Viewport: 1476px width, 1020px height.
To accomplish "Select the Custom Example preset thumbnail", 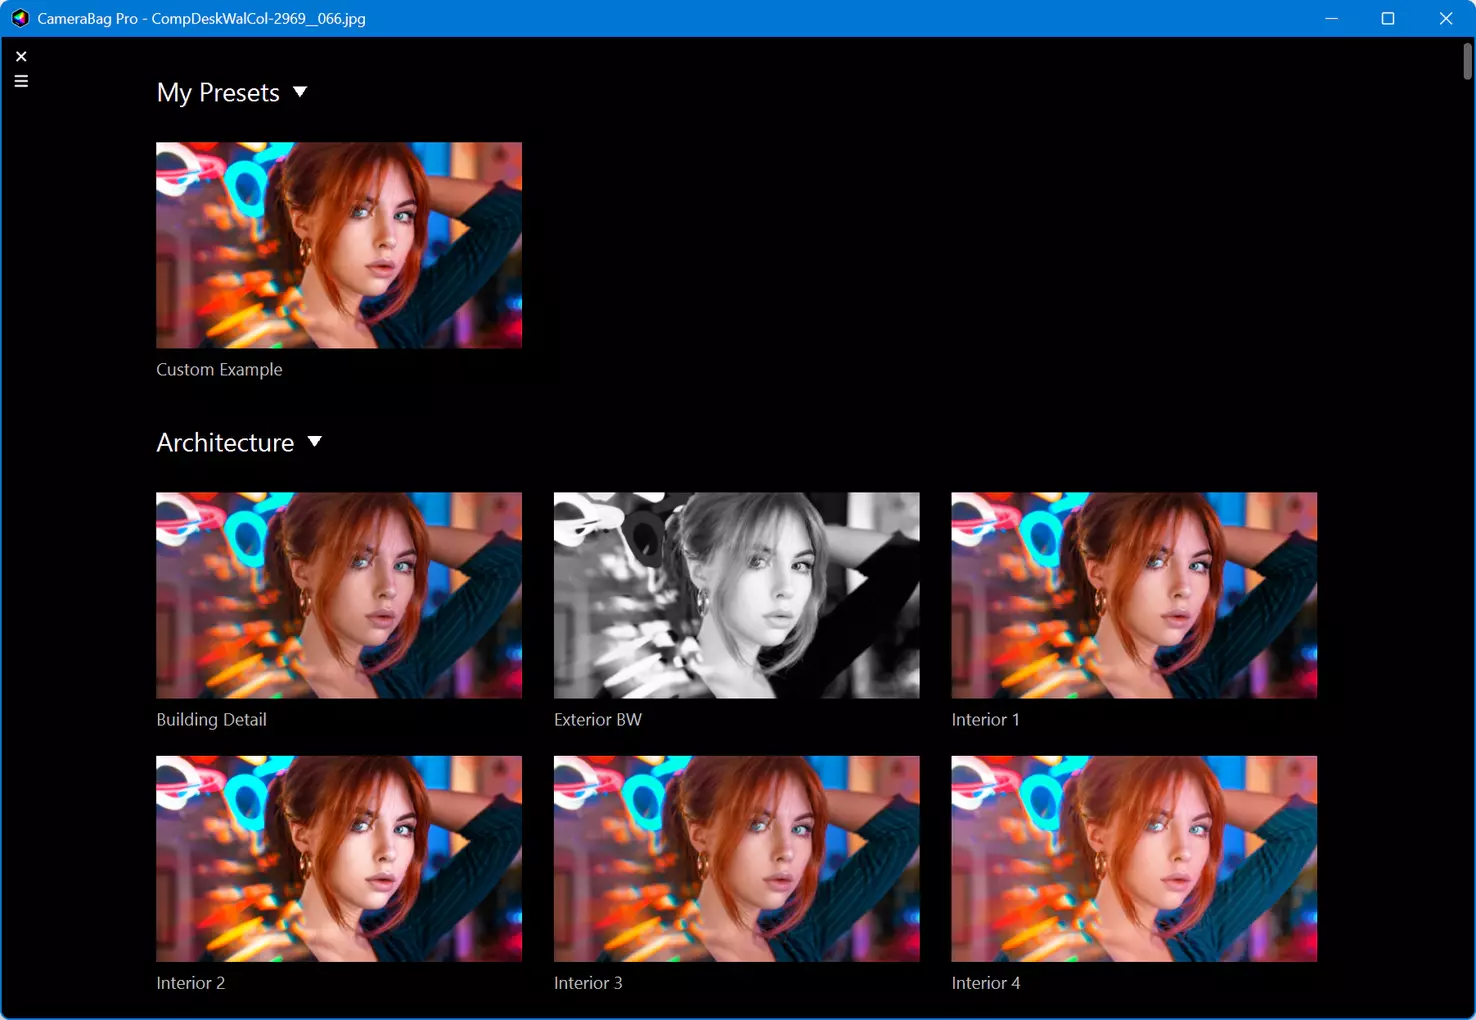I will point(339,245).
